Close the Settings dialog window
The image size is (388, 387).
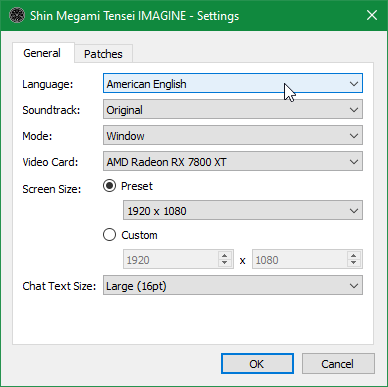click(x=372, y=15)
